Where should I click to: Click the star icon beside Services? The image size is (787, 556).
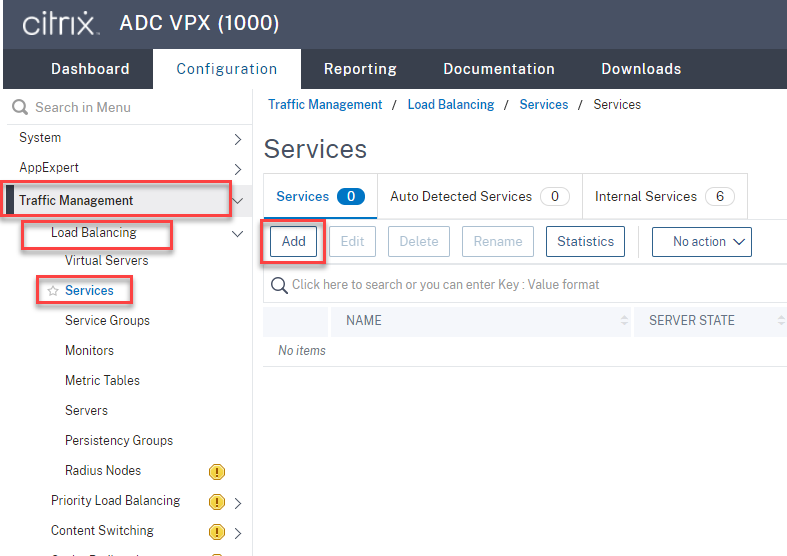pyautogui.click(x=53, y=291)
